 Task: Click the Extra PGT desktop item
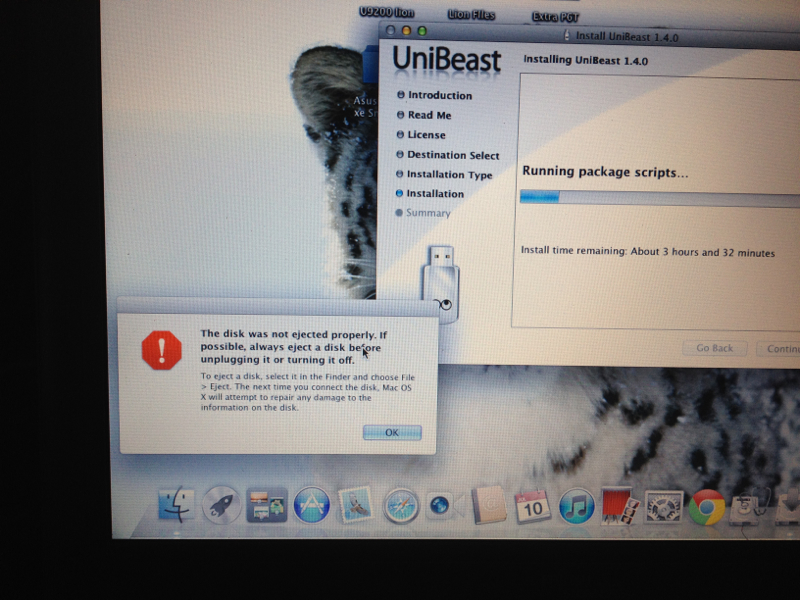coord(556,17)
